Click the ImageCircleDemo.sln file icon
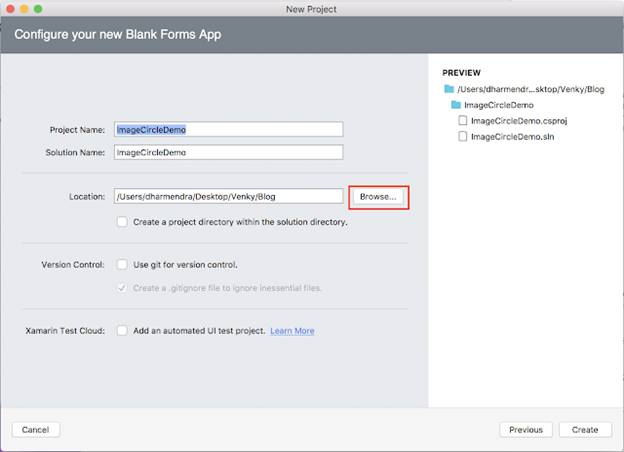Viewport: 624px width, 452px height. [462, 136]
